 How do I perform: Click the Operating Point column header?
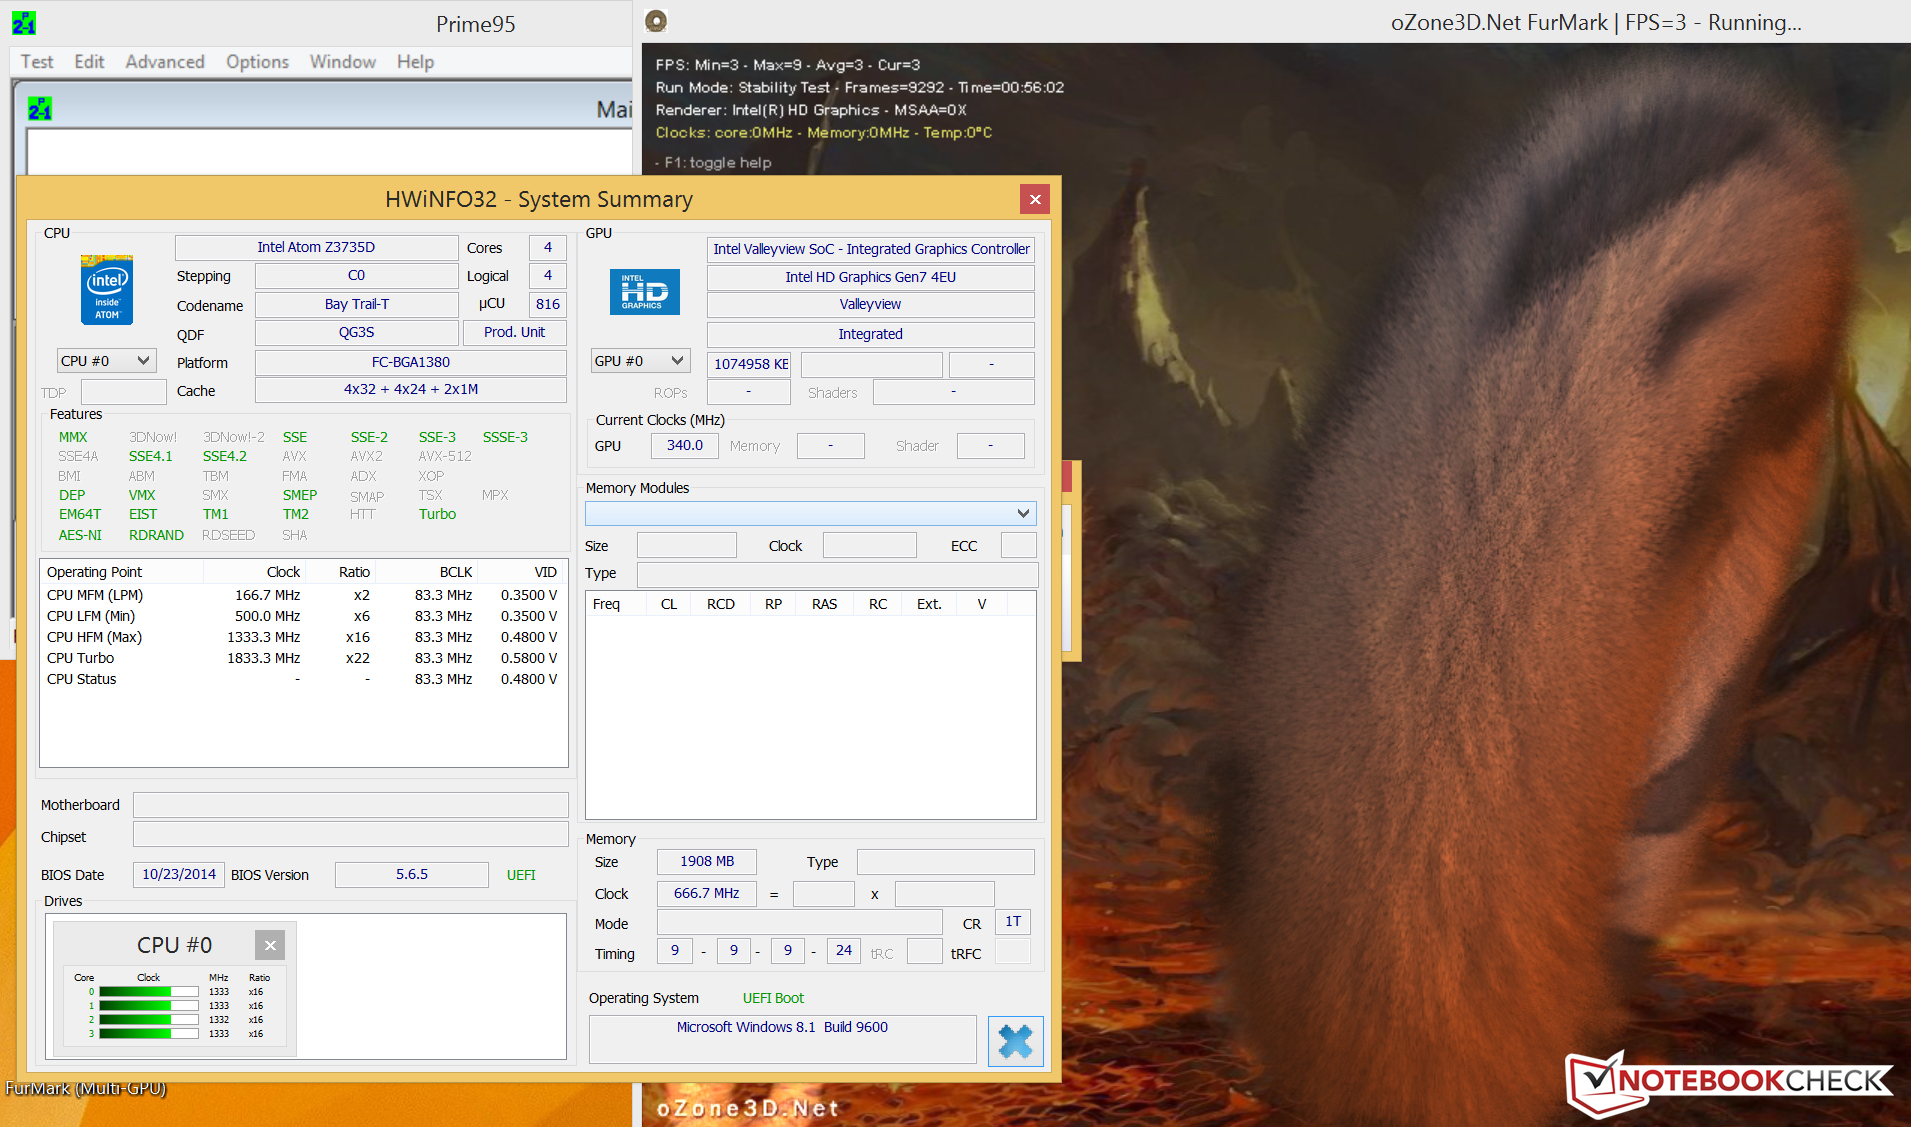click(x=122, y=572)
